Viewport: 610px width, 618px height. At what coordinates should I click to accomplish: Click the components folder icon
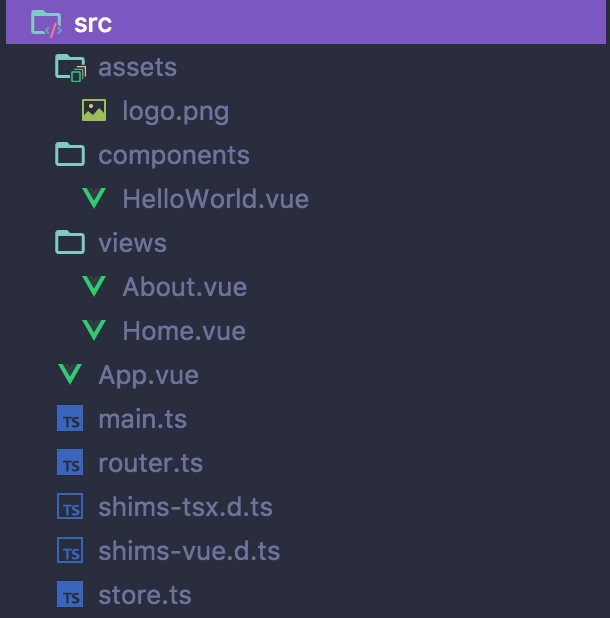(70, 154)
